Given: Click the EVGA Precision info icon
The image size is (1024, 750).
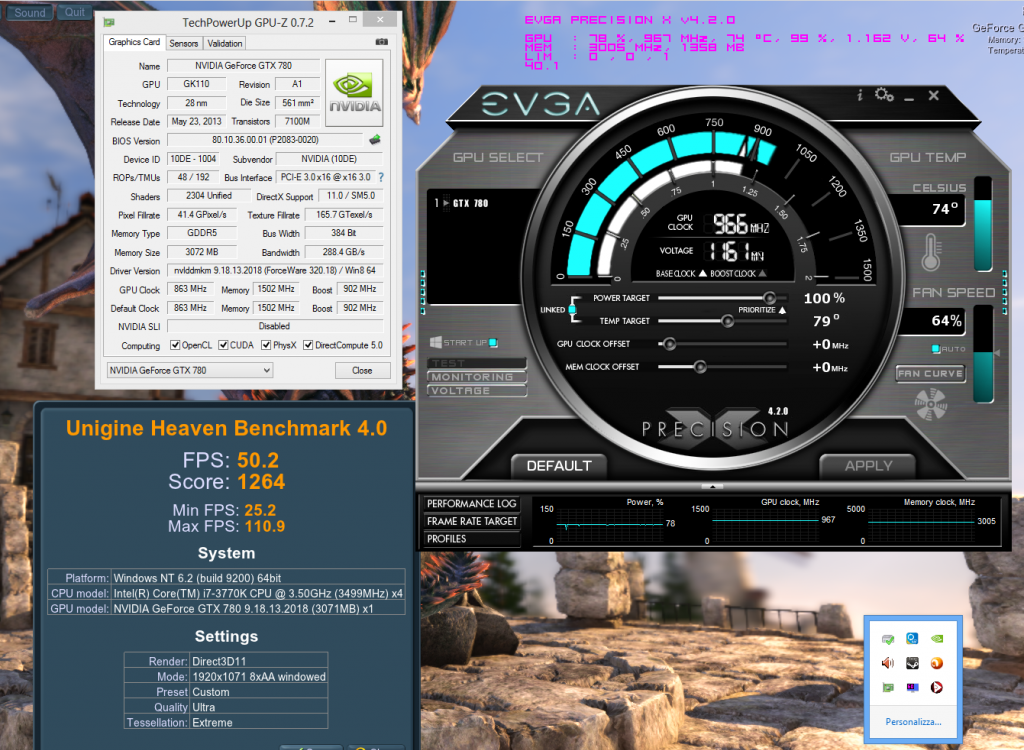Looking at the screenshot, I should [x=859, y=95].
